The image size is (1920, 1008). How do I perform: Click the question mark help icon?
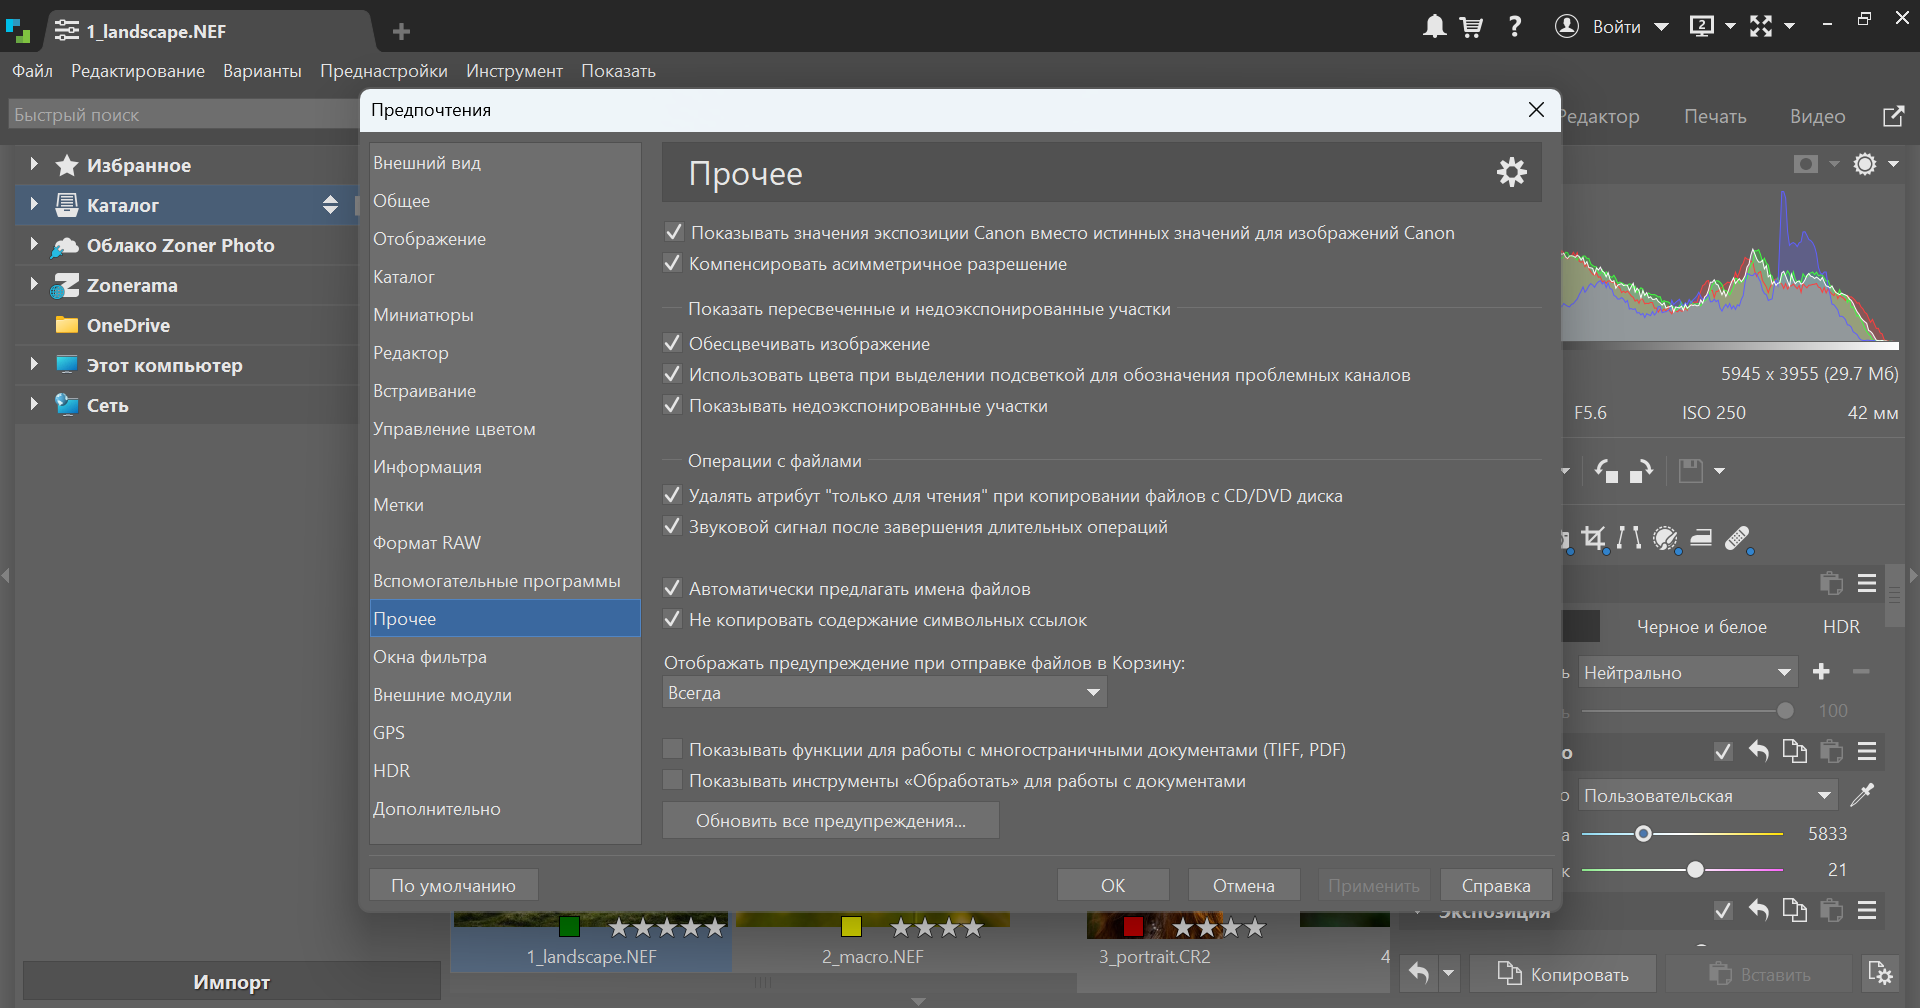pyautogui.click(x=1515, y=27)
